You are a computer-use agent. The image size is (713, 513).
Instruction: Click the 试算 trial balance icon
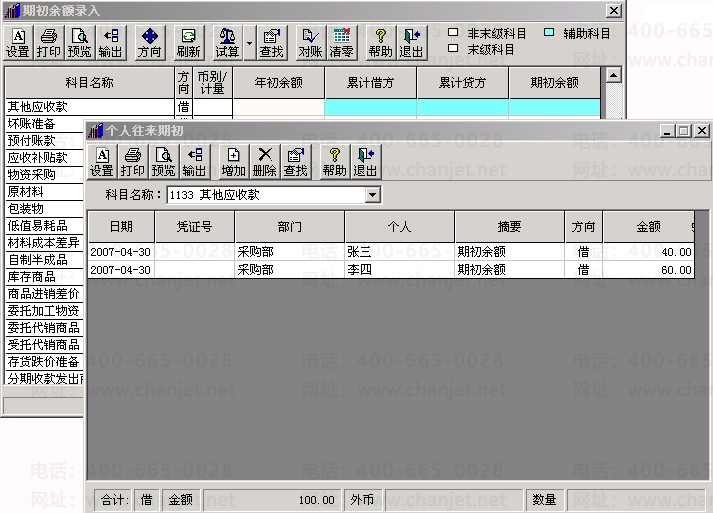pos(227,43)
